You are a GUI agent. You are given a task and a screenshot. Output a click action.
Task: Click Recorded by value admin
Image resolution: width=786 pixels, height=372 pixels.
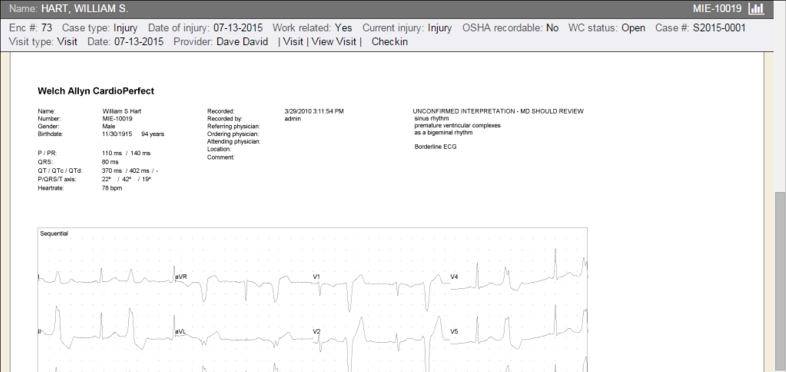click(293, 119)
